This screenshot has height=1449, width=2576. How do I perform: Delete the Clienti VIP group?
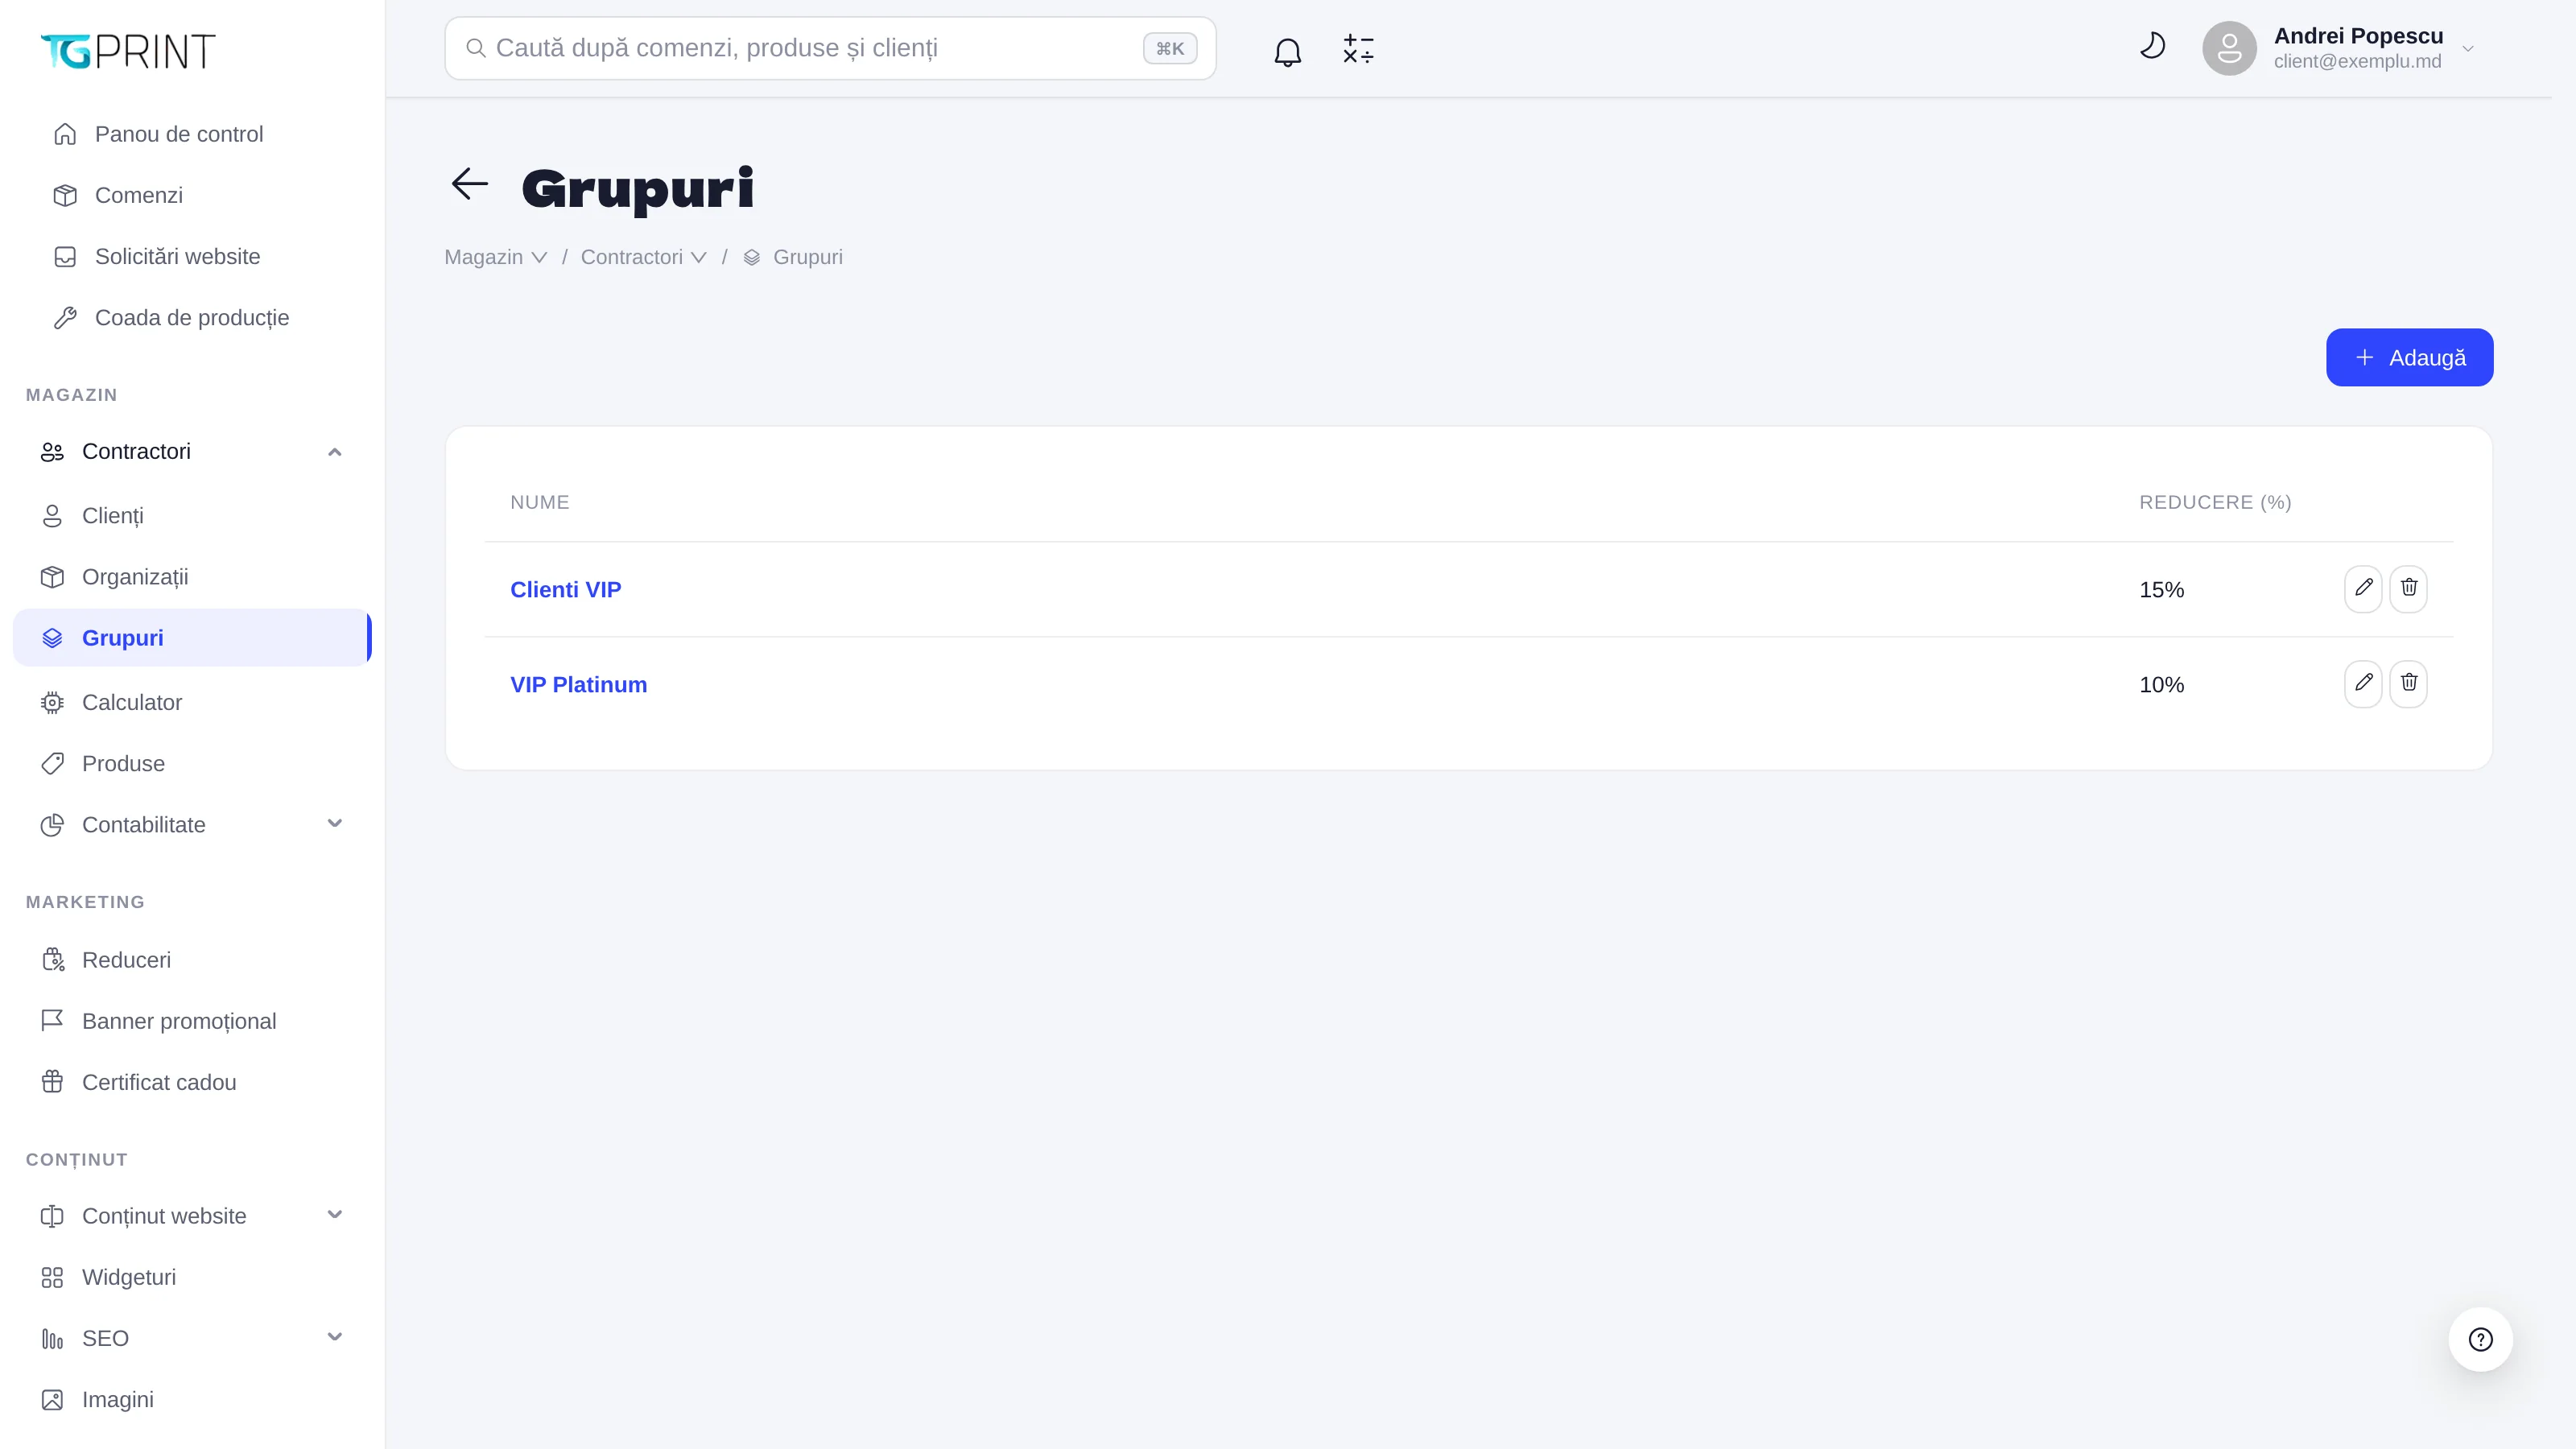tap(2408, 589)
